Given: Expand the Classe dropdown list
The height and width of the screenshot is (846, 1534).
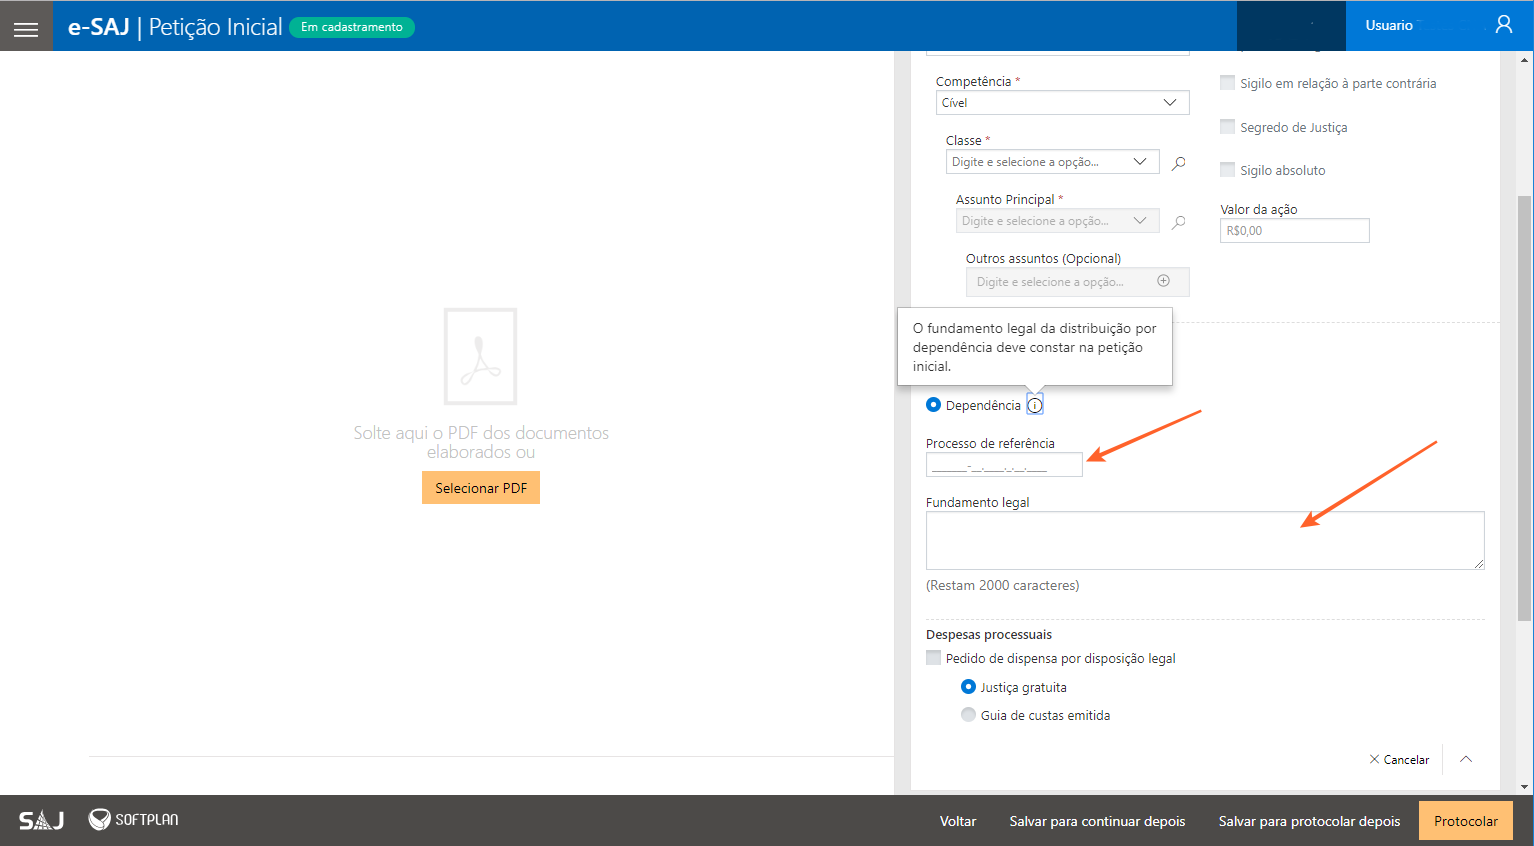Looking at the screenshot, I should point(1139,162).
